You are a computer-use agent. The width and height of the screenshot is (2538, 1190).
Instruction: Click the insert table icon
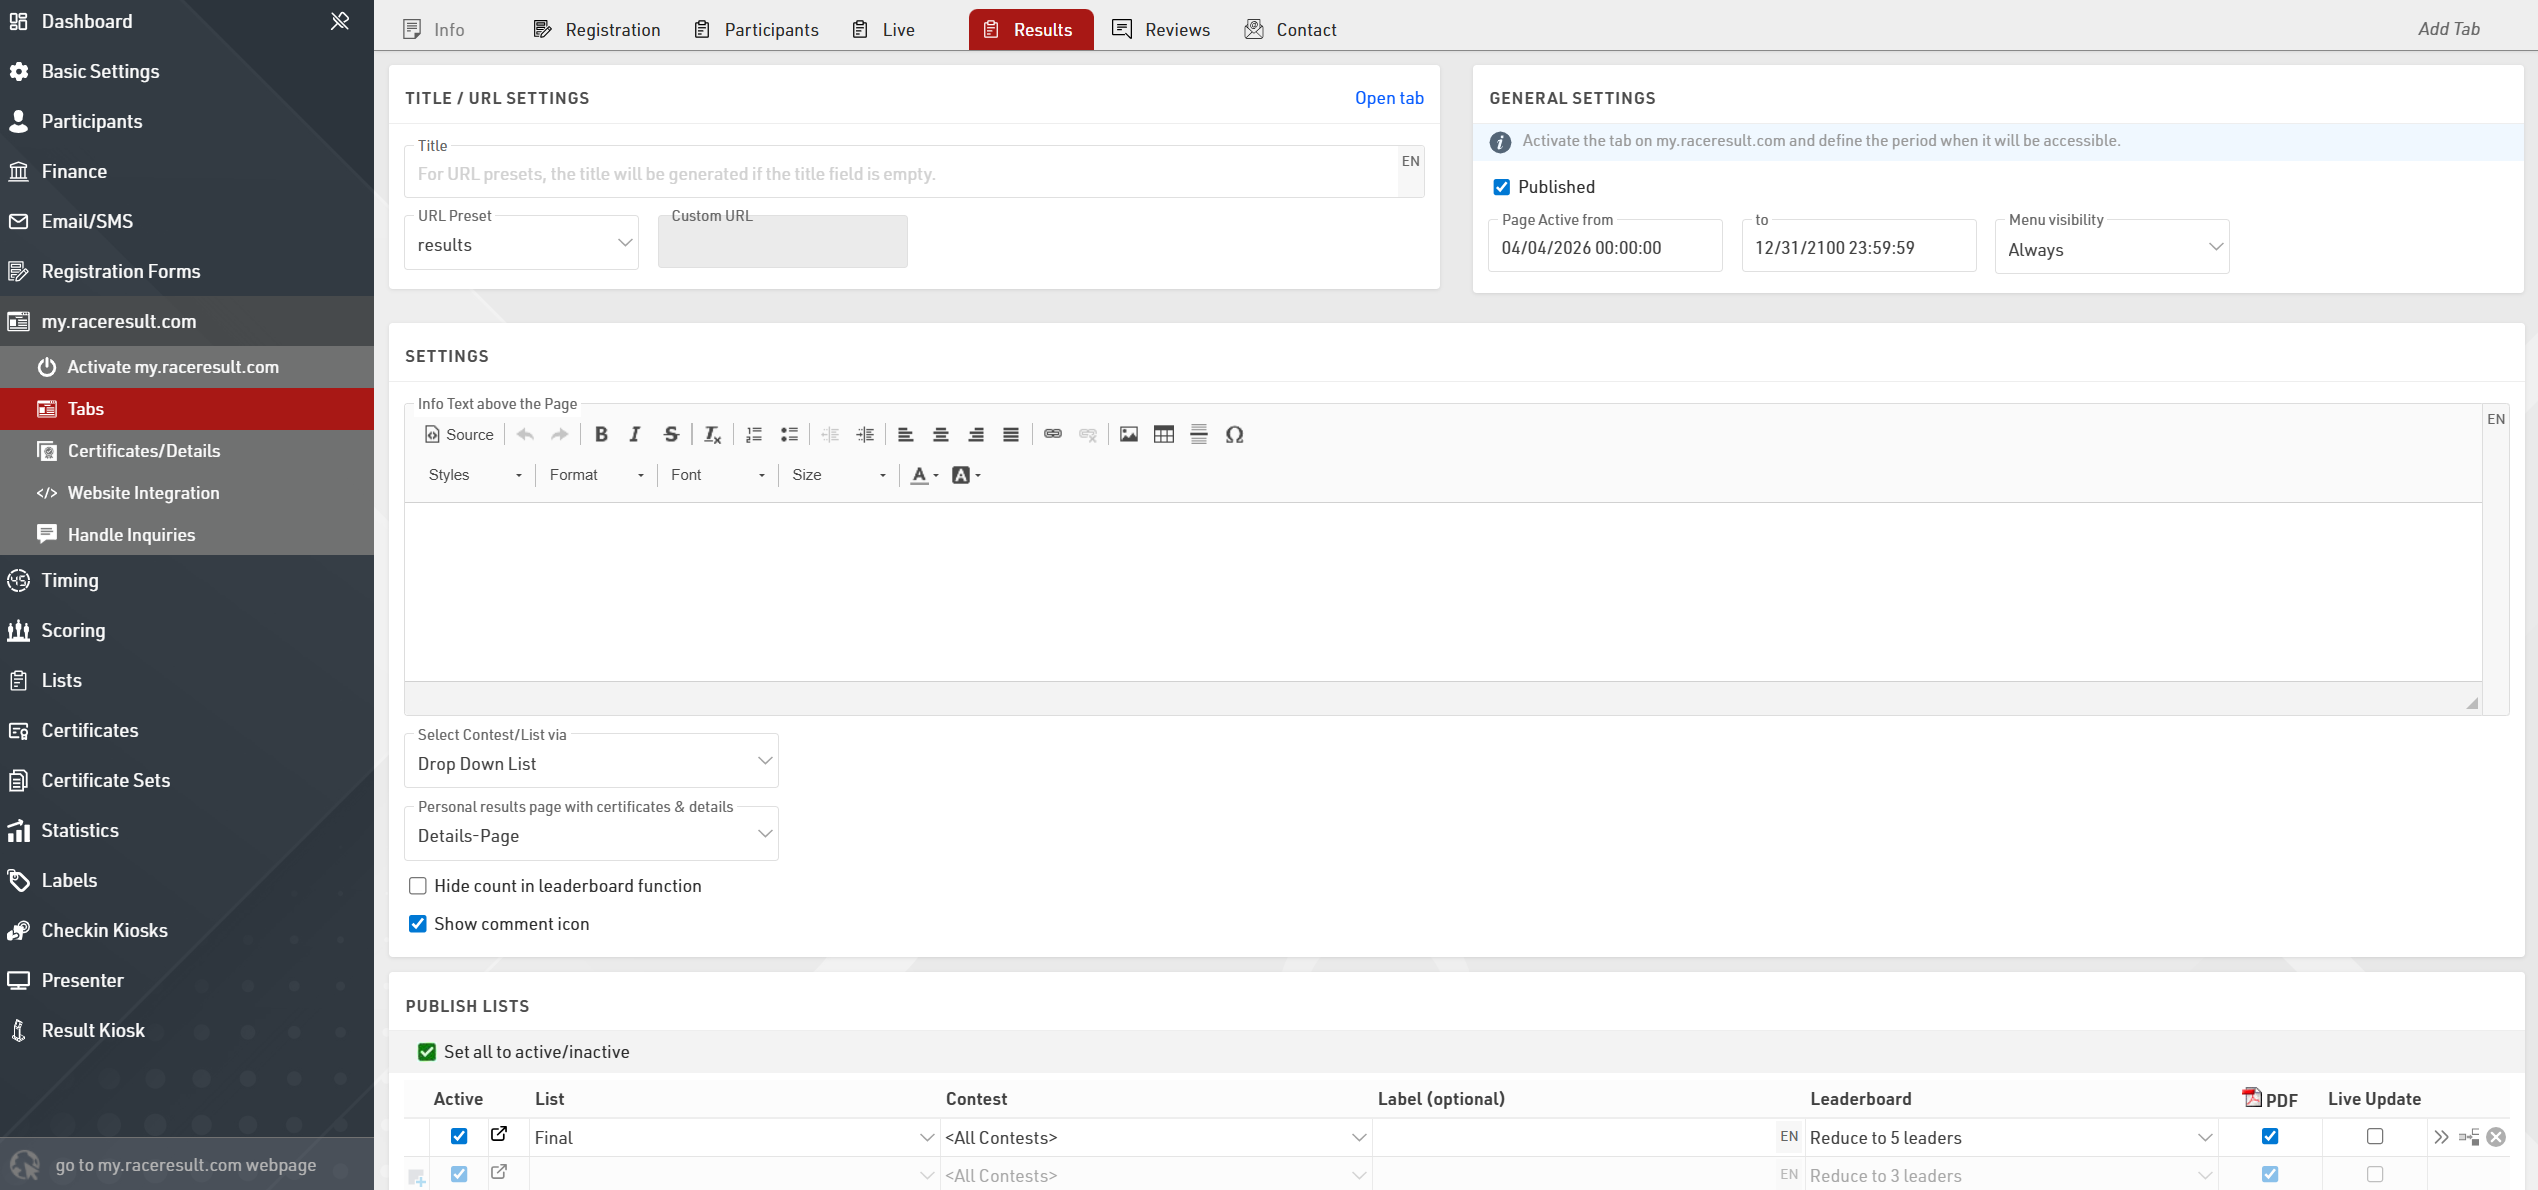[x=1163, y=434]
